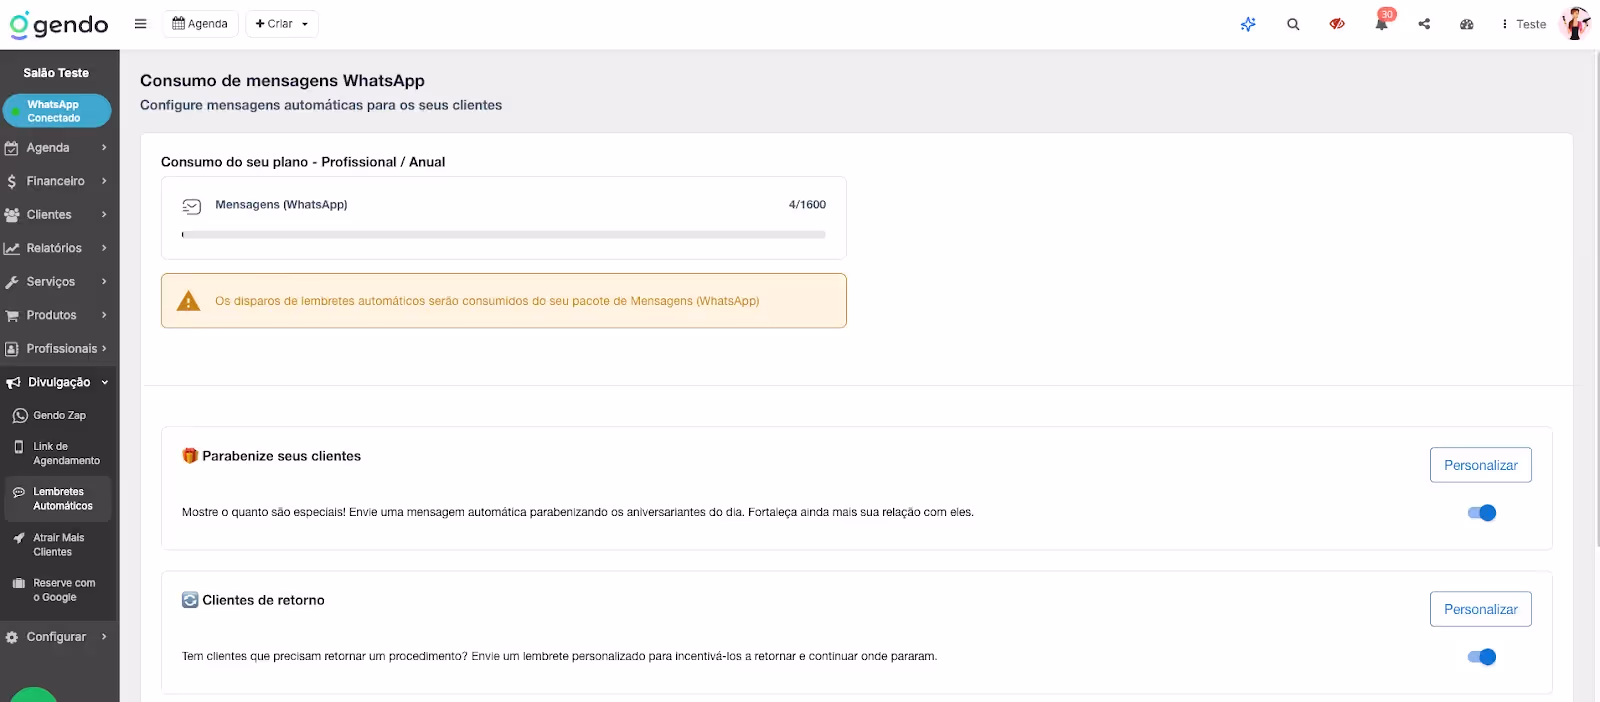The height and width of the screenshot is (702, 1600).
Task: Click the Lembretes Automáticos chat icon
Action: [19, 492]
